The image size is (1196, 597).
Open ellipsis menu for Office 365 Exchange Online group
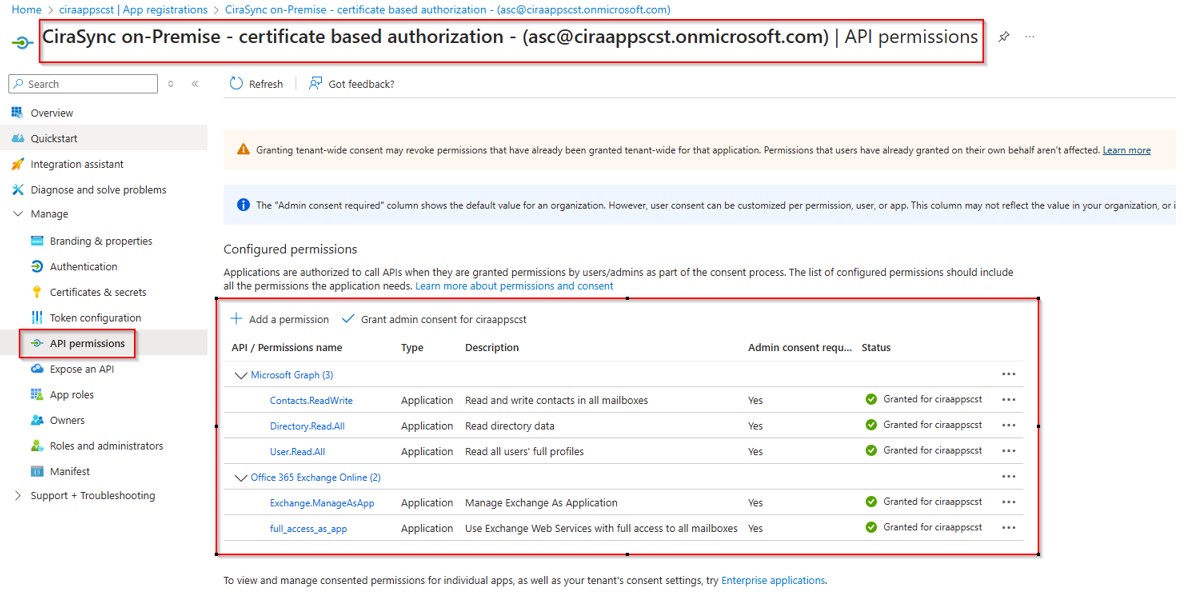(x=1009, y=477)
